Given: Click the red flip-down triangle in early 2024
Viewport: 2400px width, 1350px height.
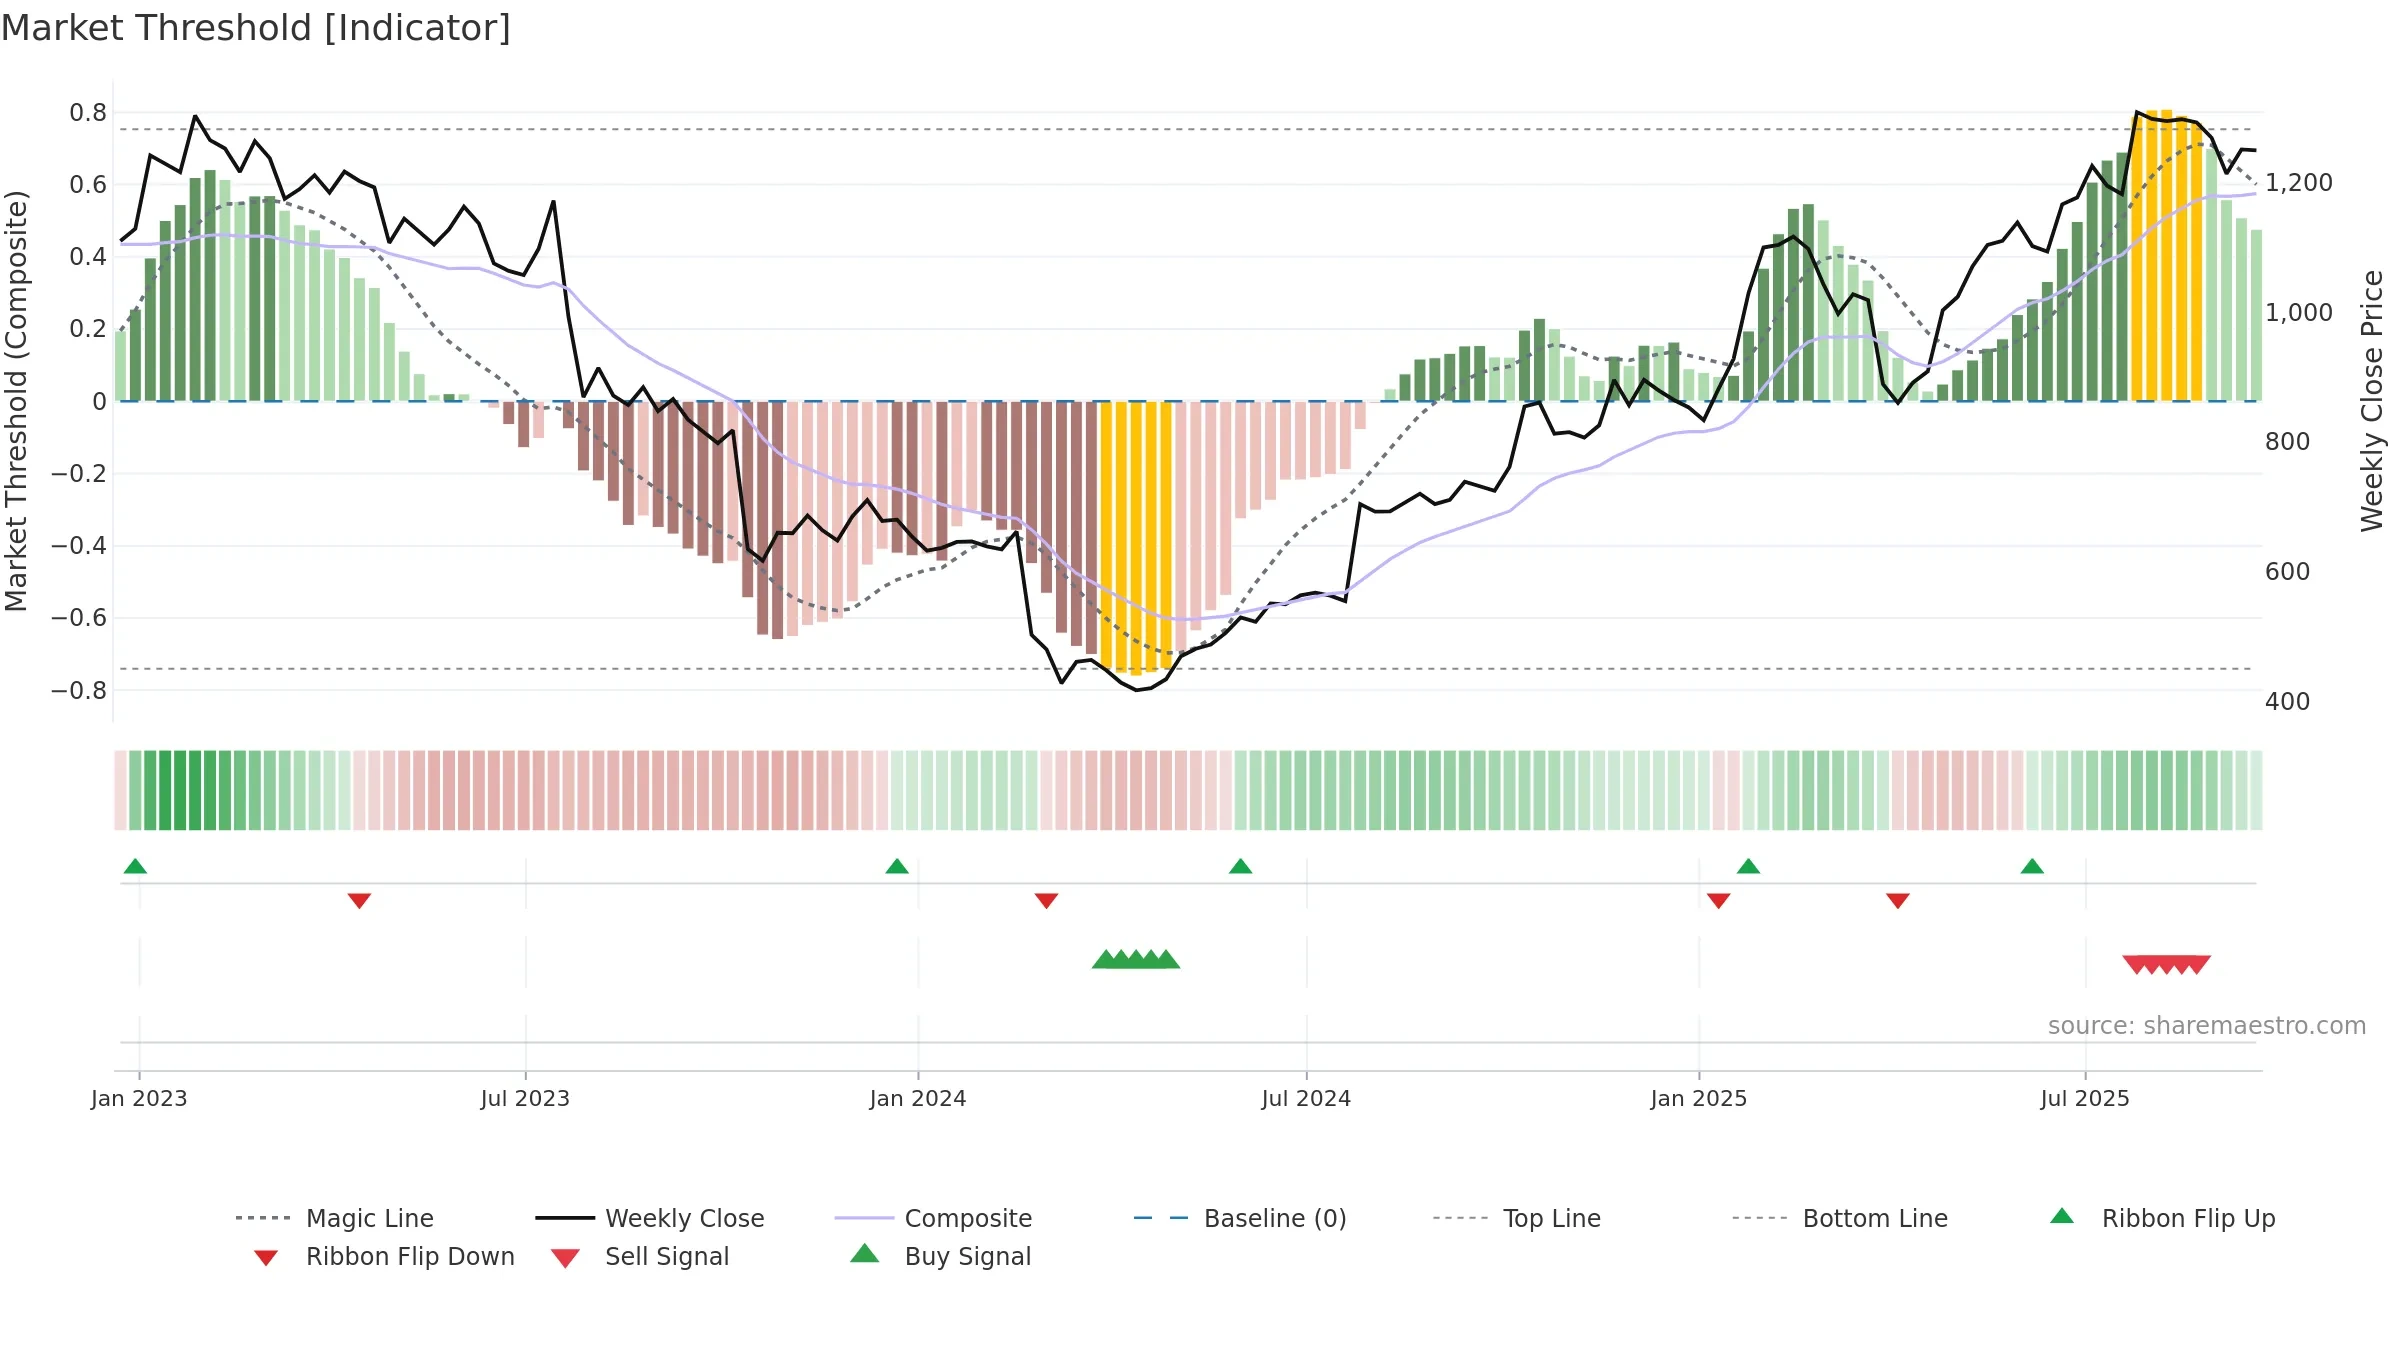Looking at the screenshot, I should point(1046,901).
